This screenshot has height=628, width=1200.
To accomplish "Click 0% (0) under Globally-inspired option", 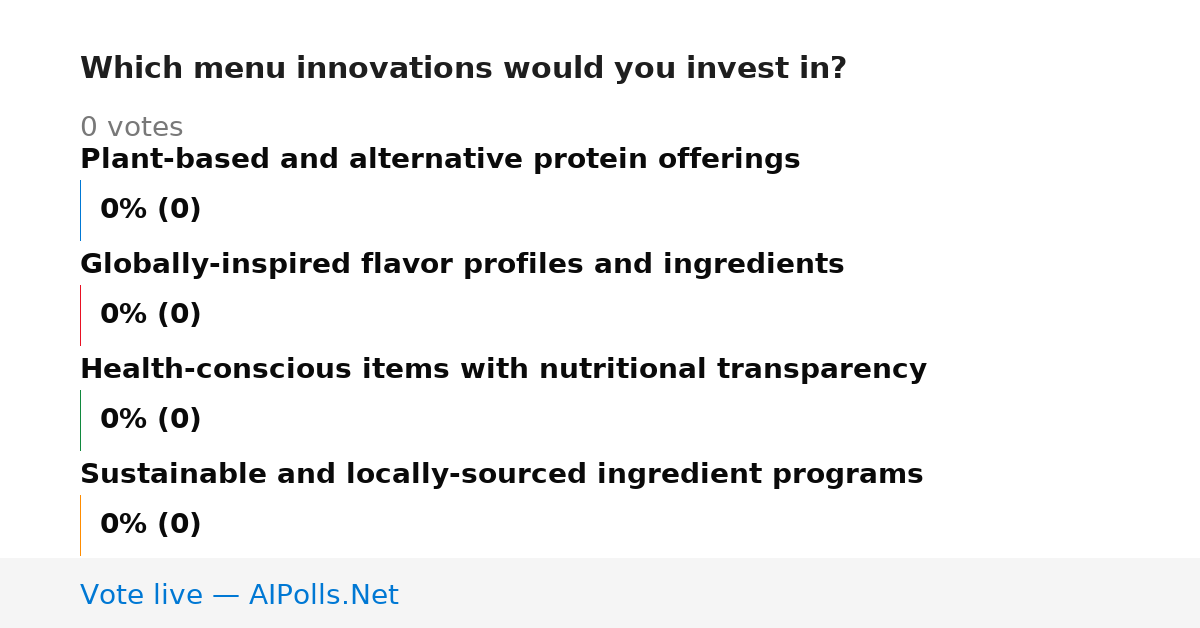I will click(151, 315).
